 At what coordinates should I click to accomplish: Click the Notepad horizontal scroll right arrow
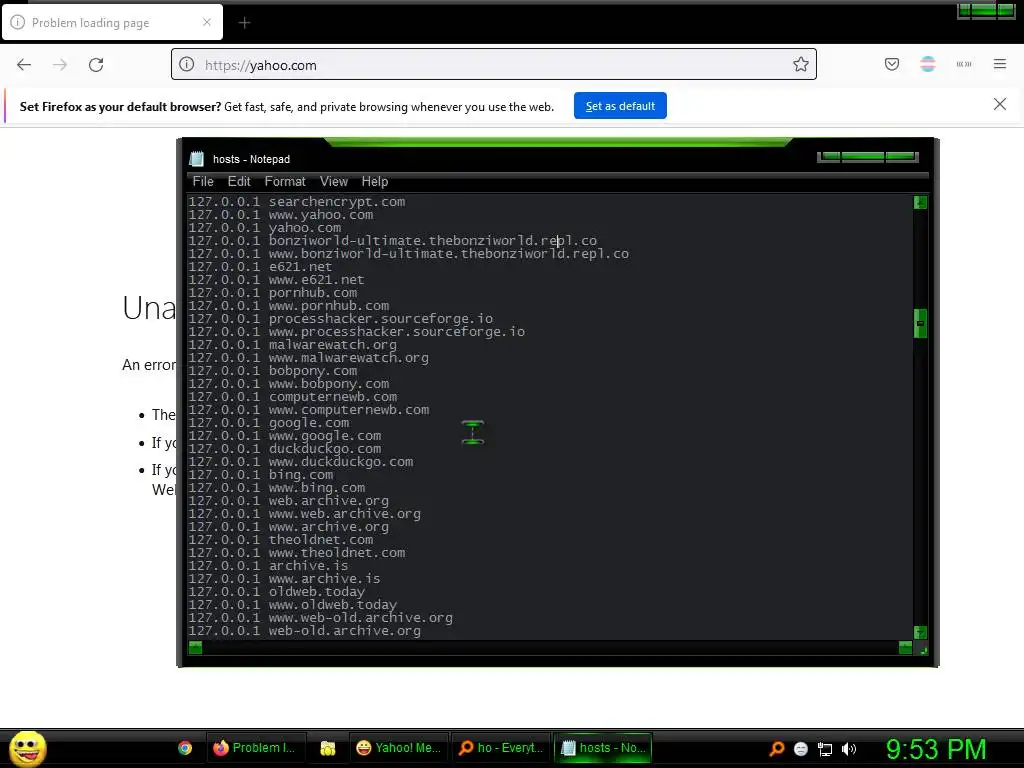point(905,647)
